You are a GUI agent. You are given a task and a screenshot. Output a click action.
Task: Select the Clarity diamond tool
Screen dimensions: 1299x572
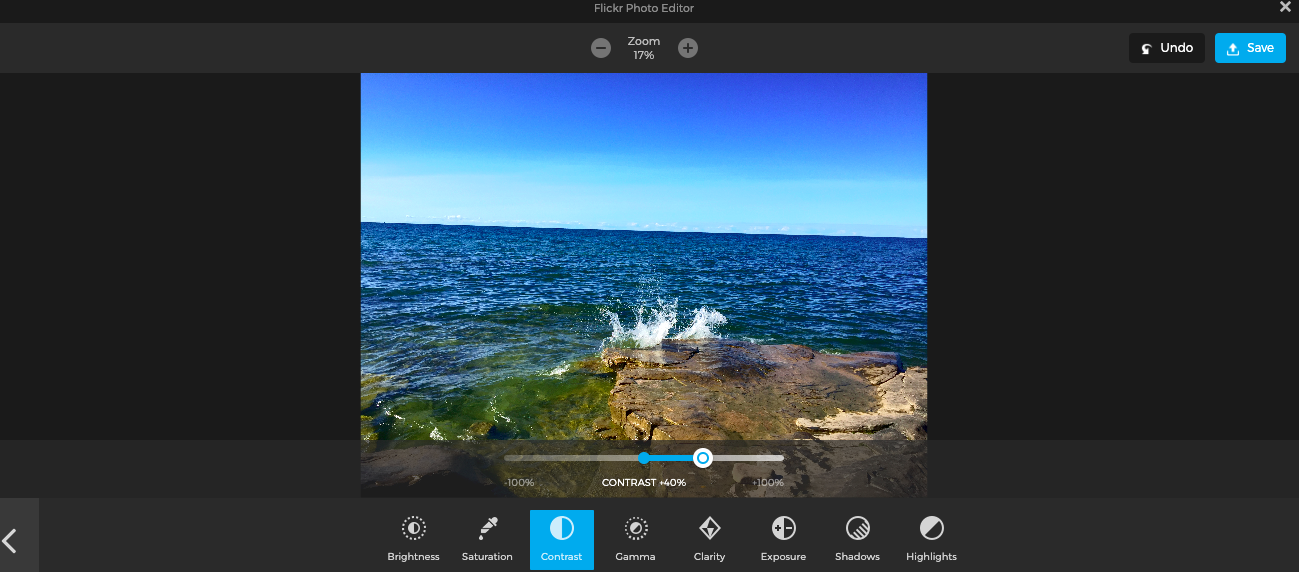[709, 539]
